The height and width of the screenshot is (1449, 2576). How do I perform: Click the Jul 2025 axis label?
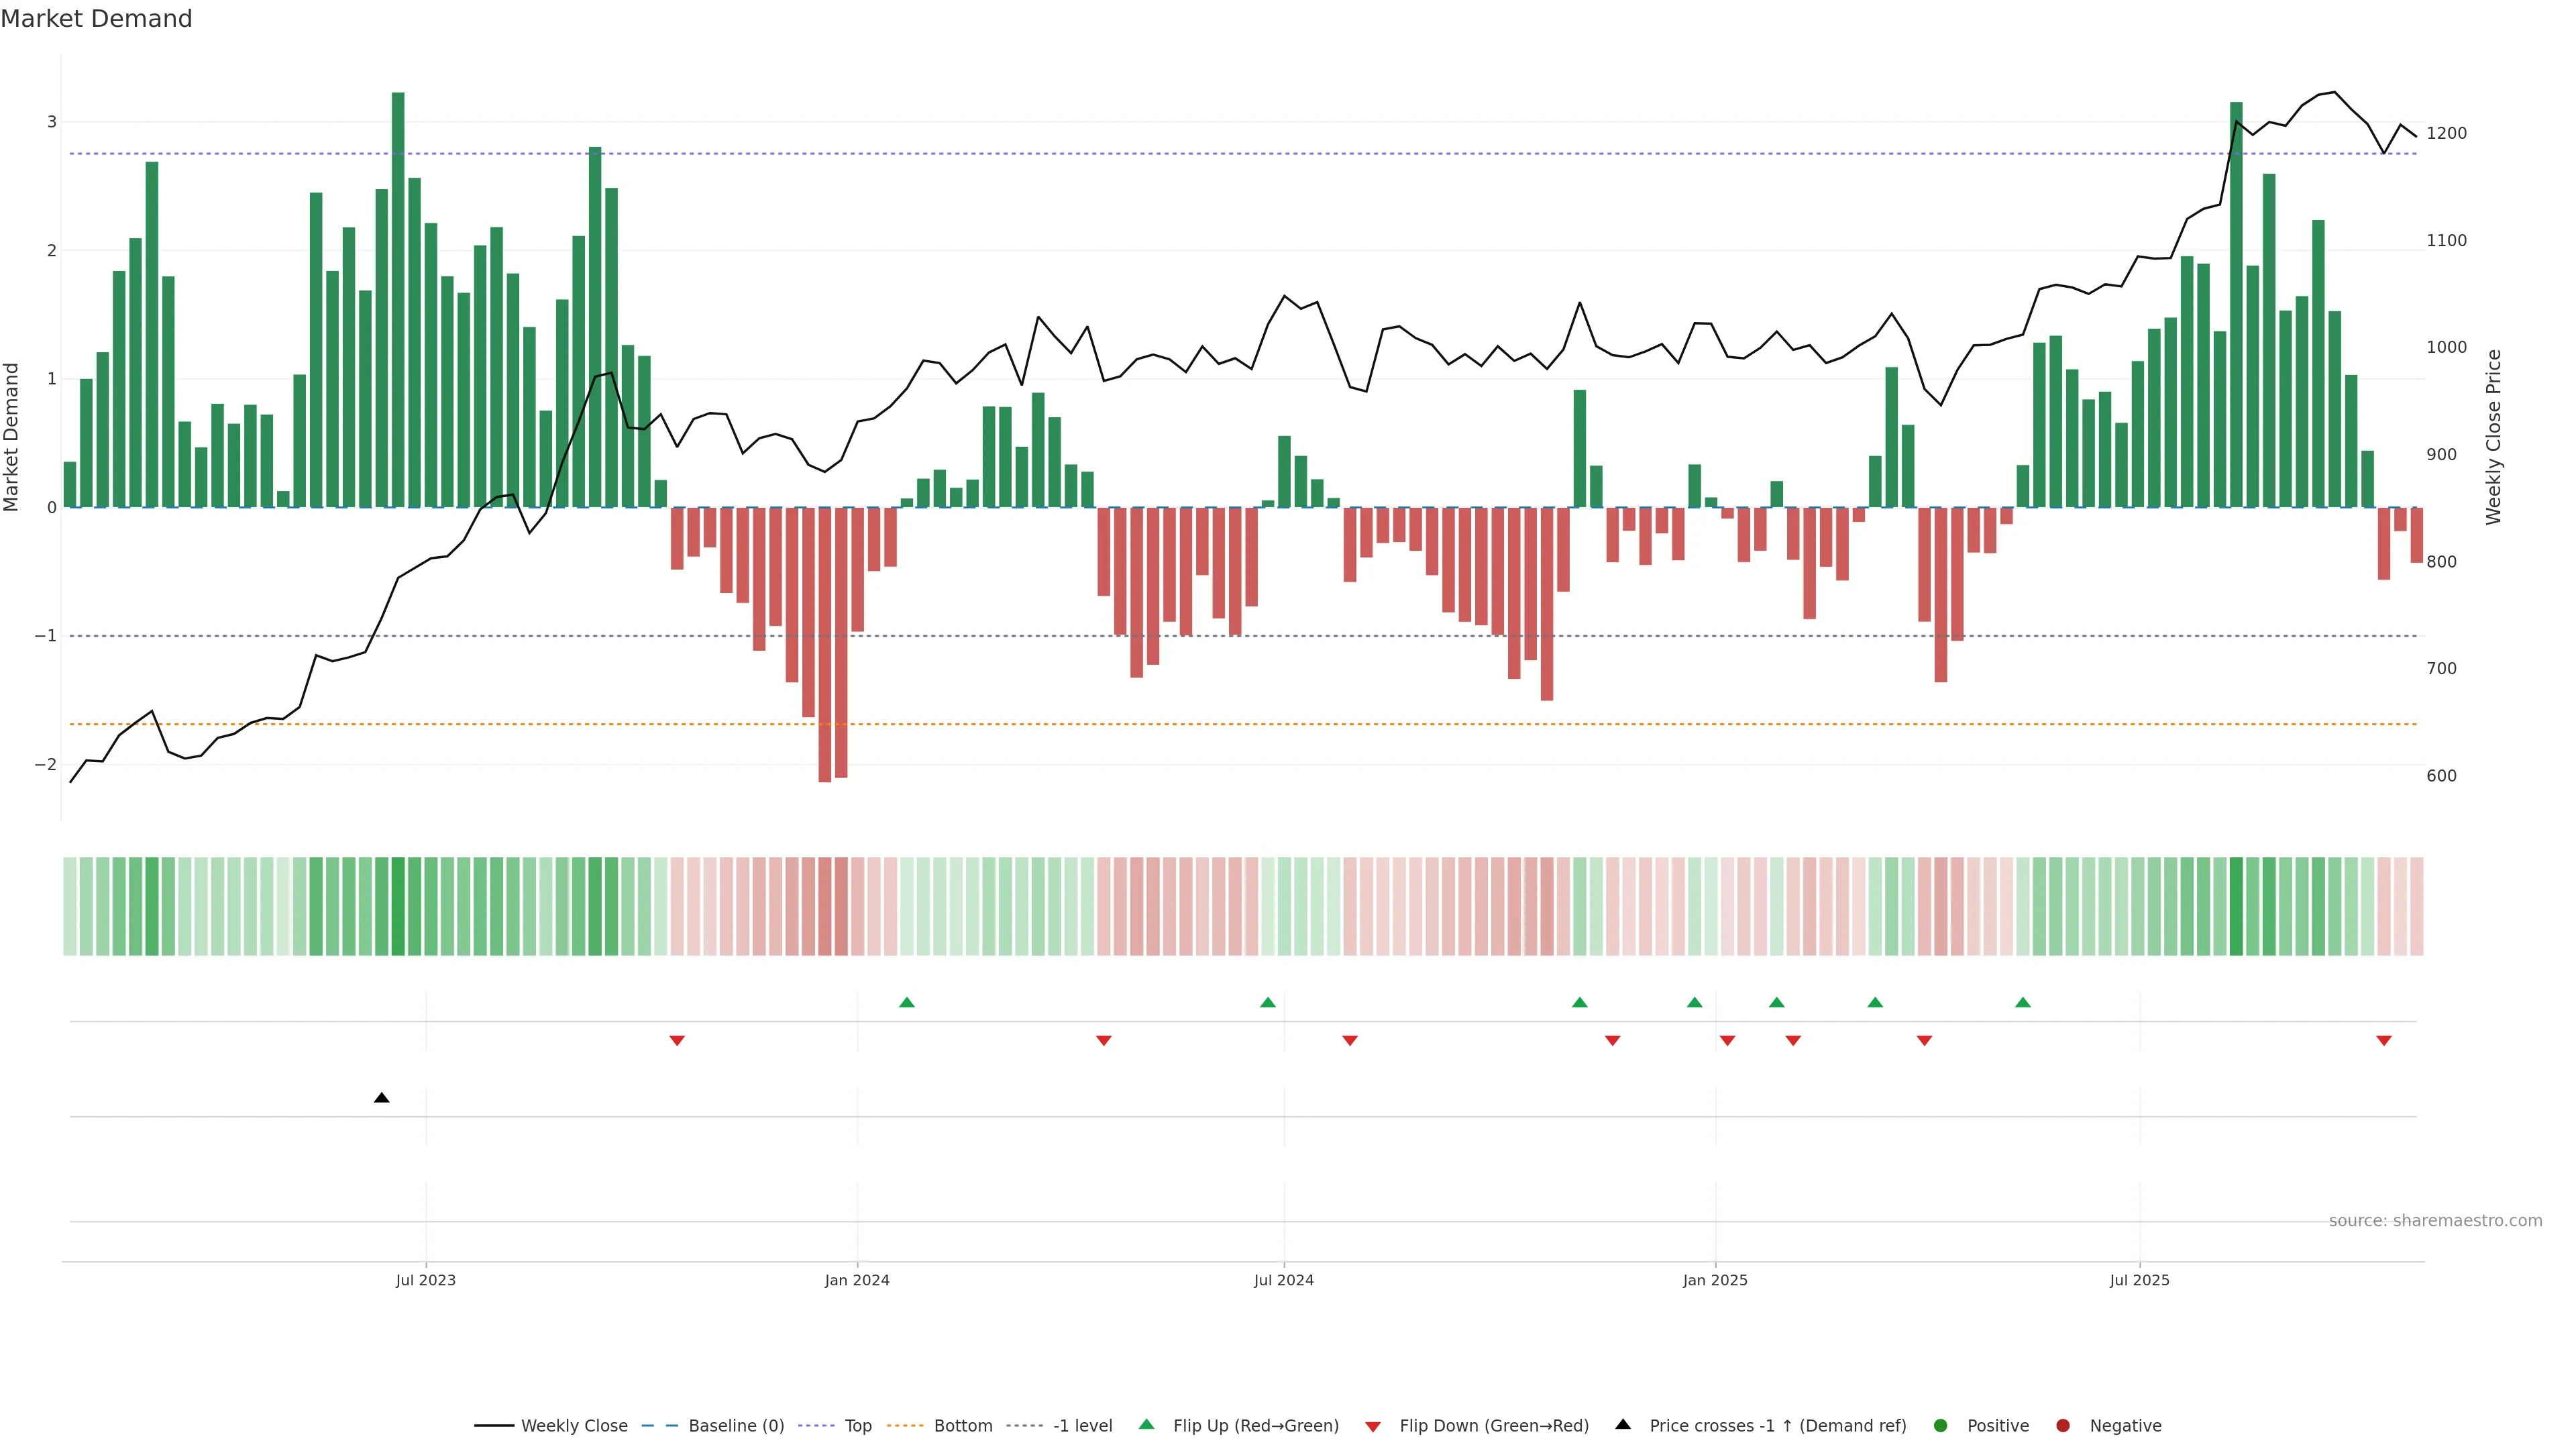[2139, 1281]
